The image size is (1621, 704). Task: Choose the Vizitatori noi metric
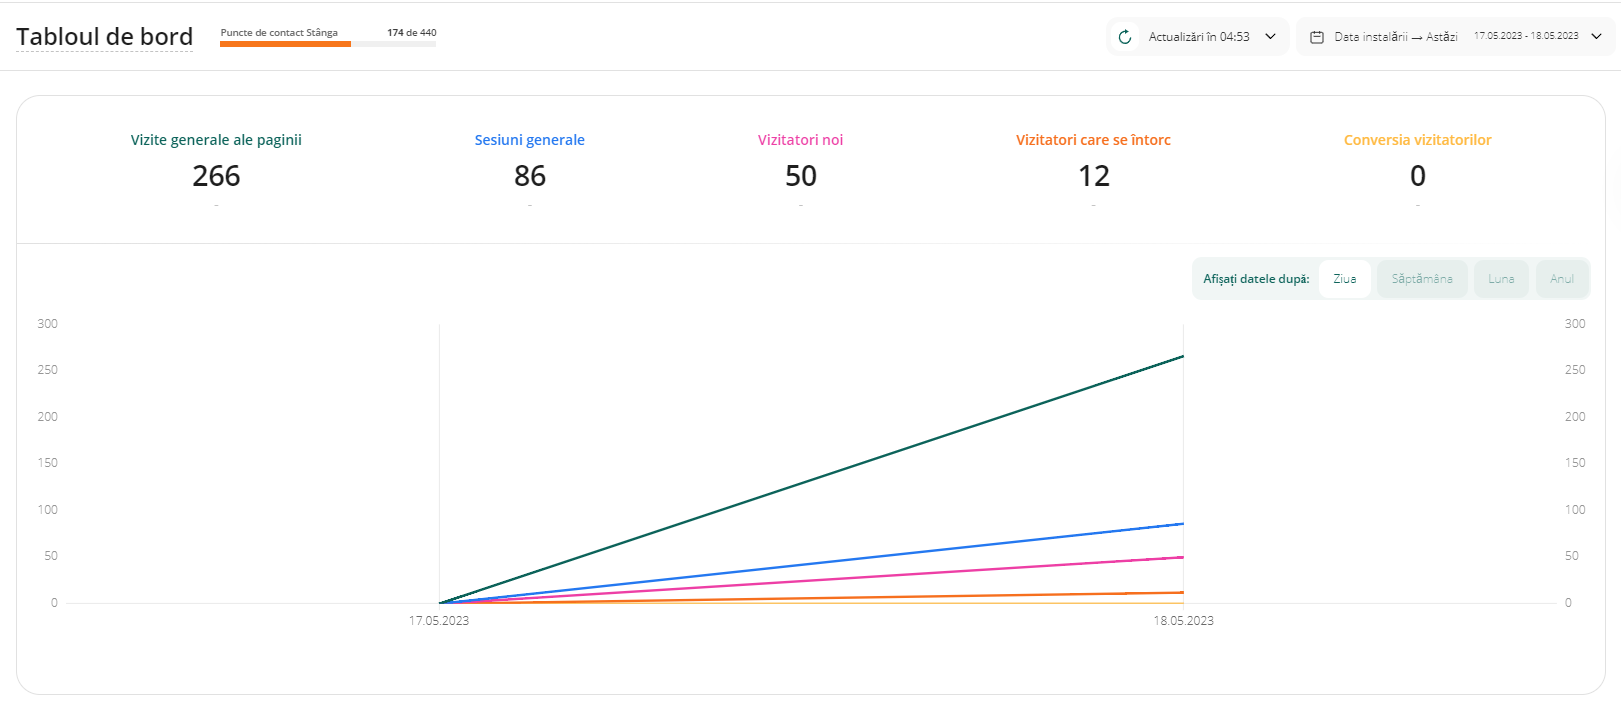tap(800, 140)
